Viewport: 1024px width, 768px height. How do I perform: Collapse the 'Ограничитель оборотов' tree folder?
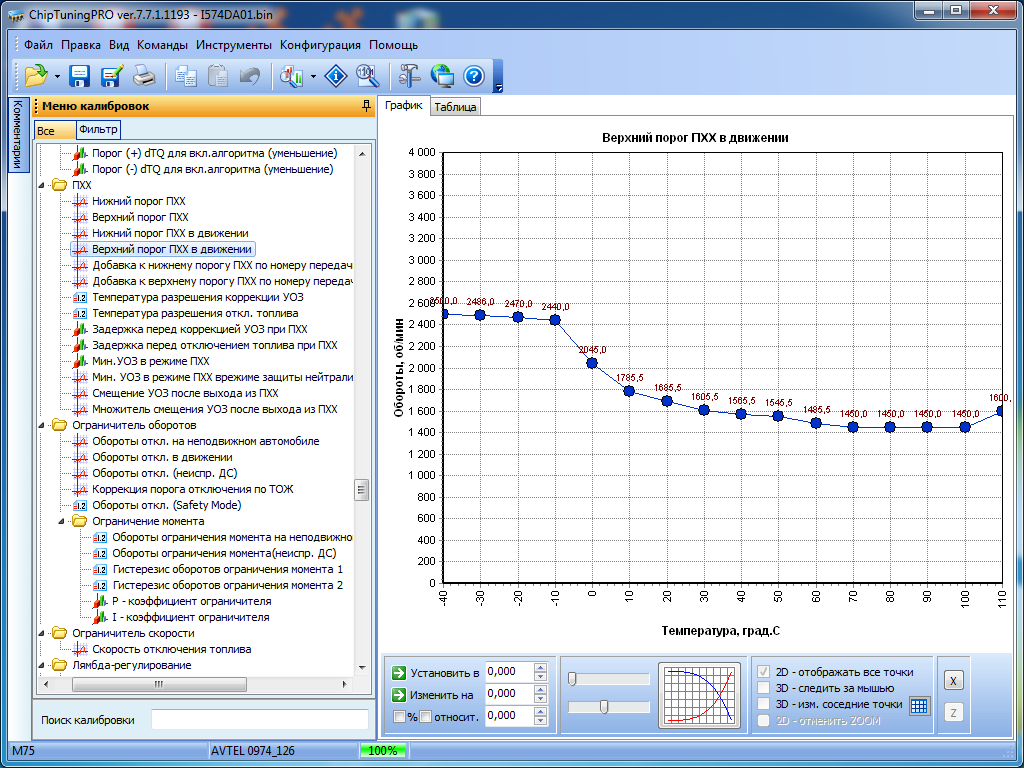pyautogui.click(x=42, y=425)
